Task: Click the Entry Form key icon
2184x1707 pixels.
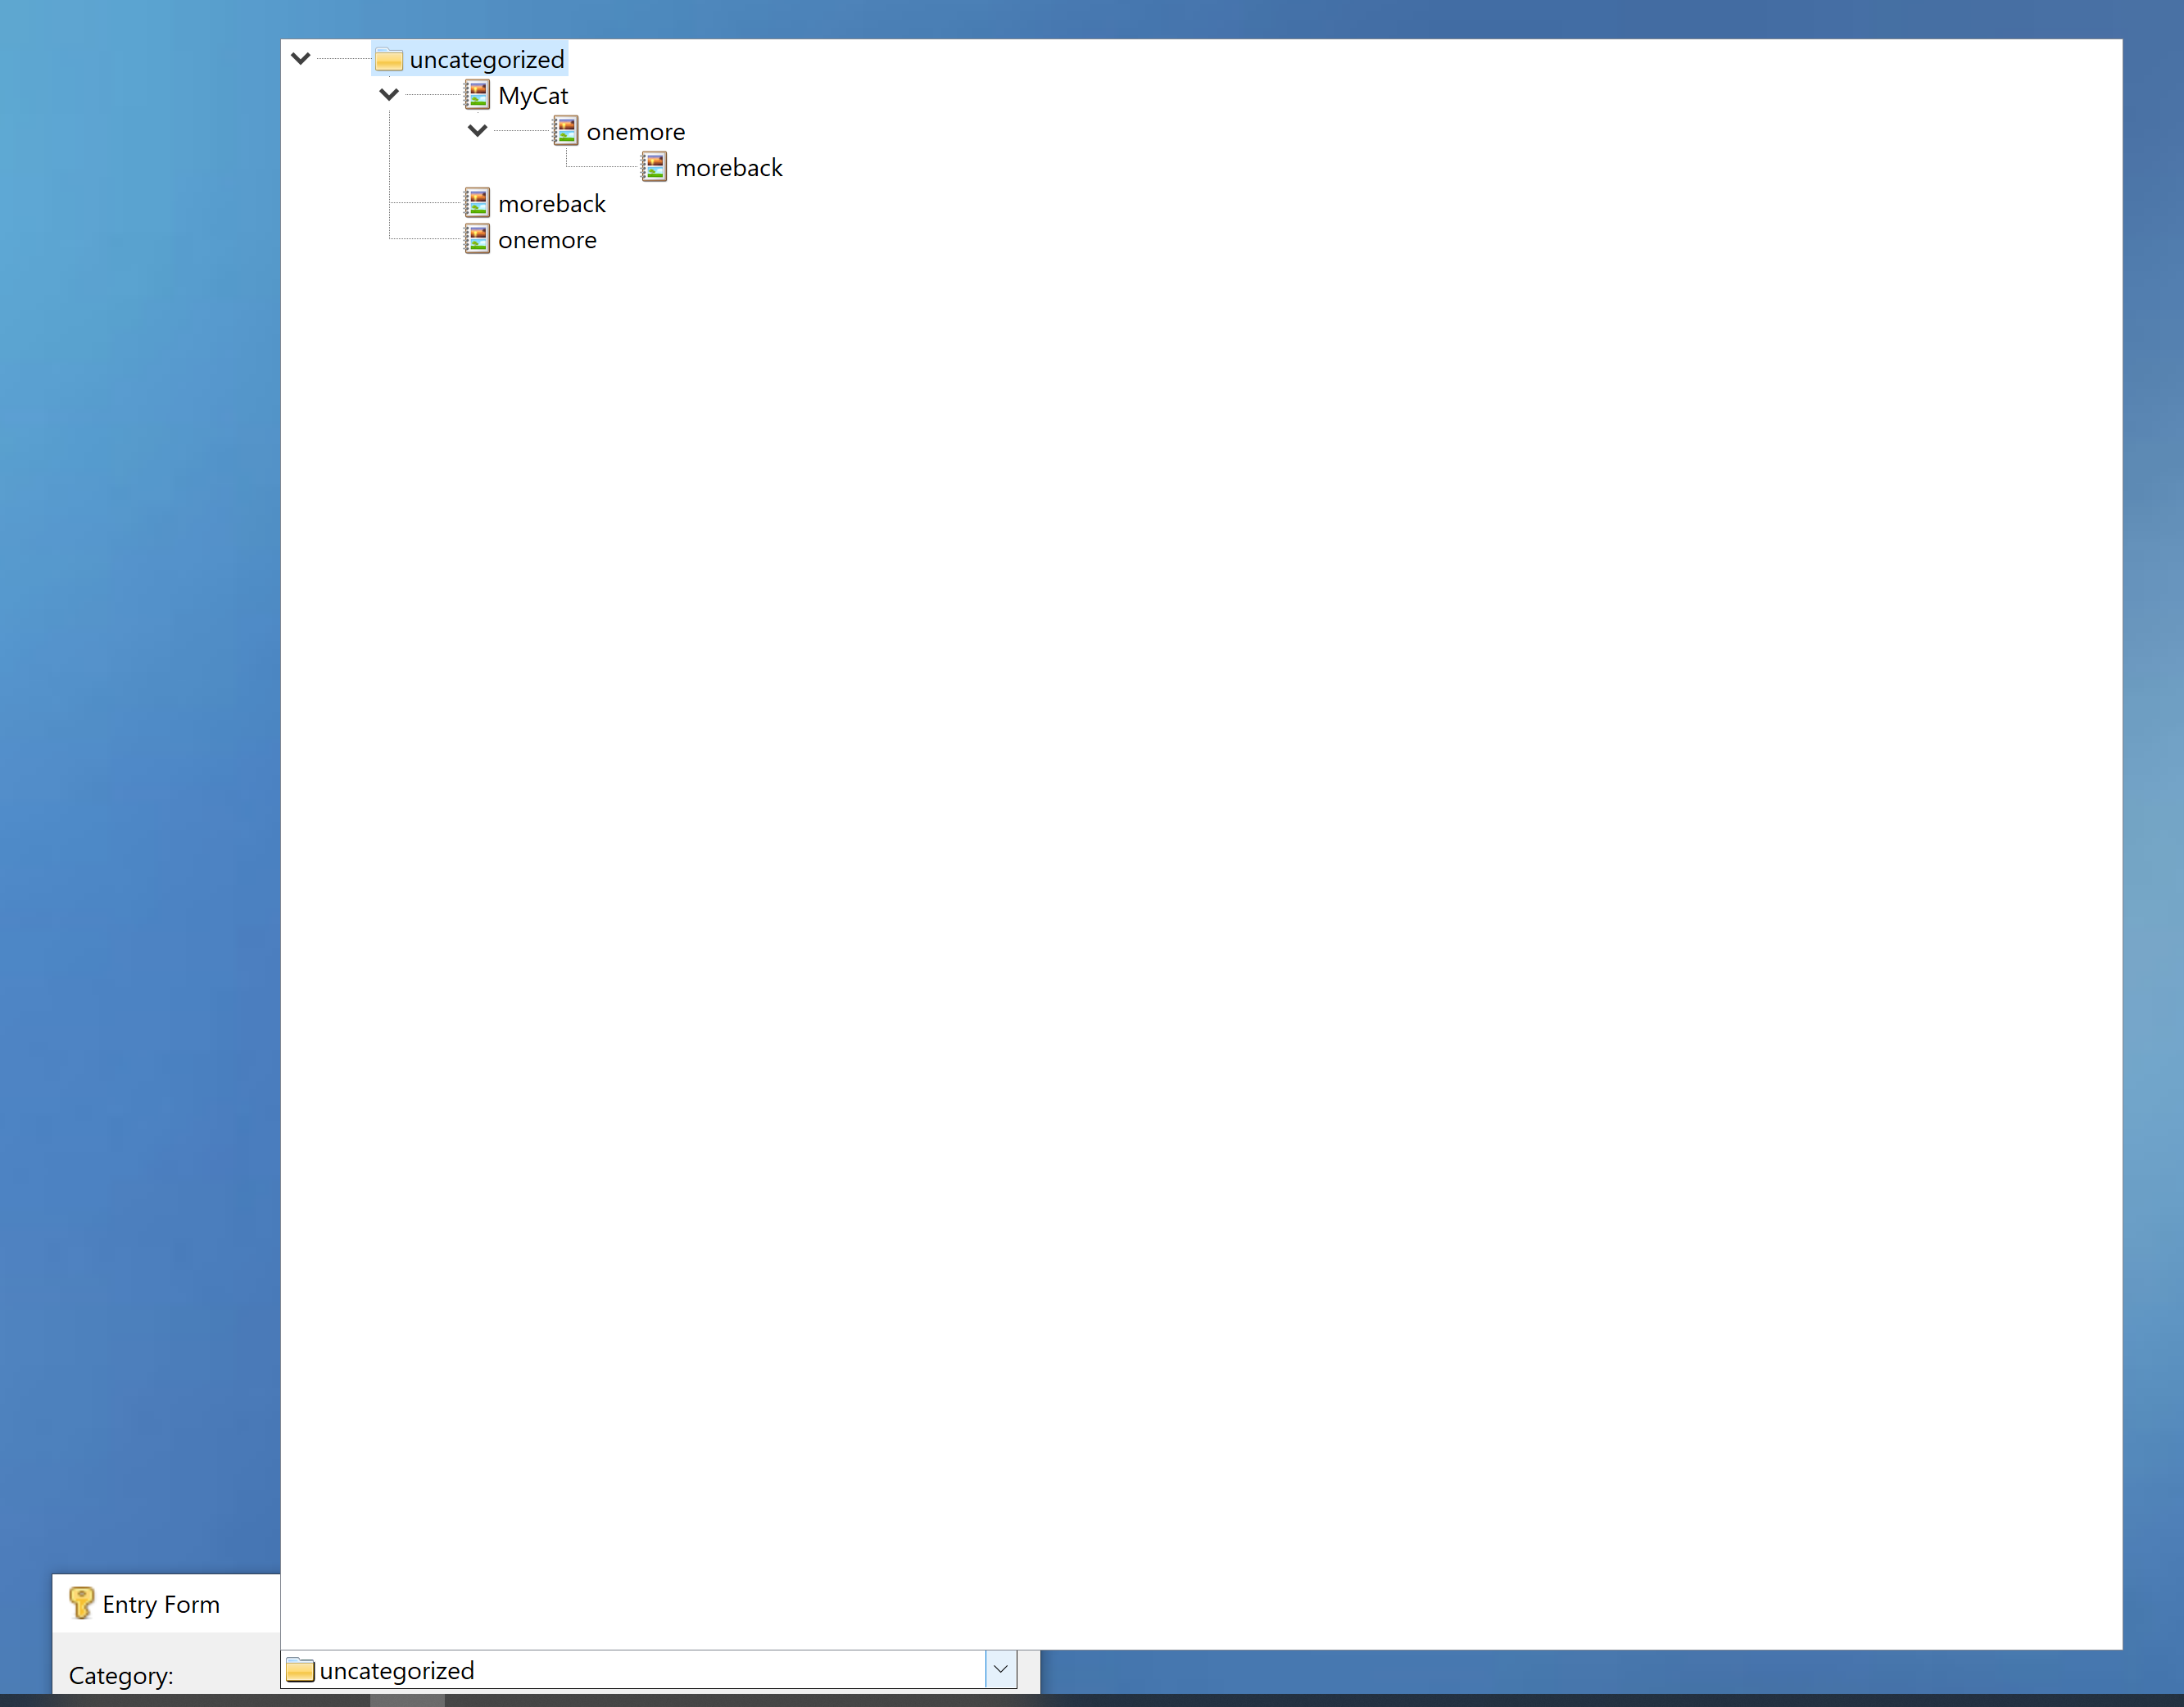Action: point(81,1603)
